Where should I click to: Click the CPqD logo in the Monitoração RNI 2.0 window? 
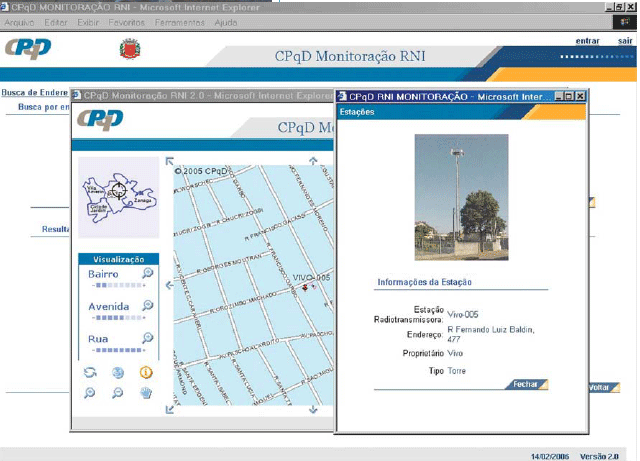pyautogui.click(x=100, y=120)
